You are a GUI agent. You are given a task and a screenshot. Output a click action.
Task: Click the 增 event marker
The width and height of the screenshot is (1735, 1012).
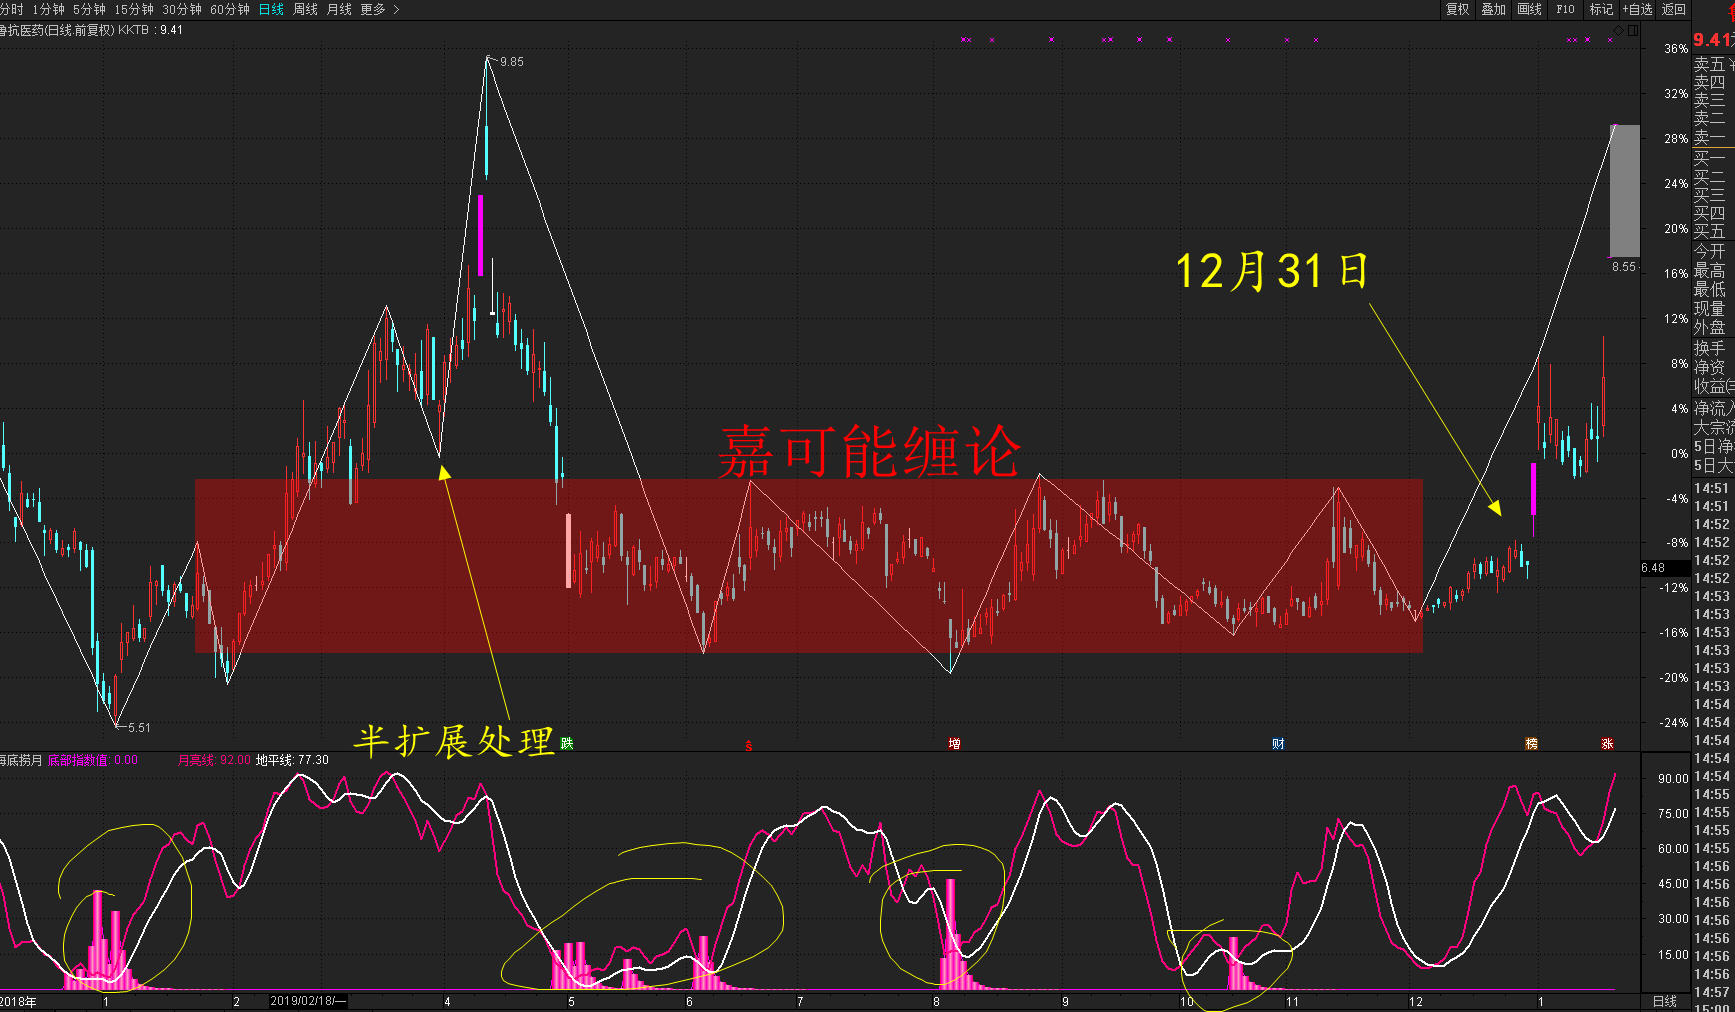pyautogui.click(x=954, y=743)
